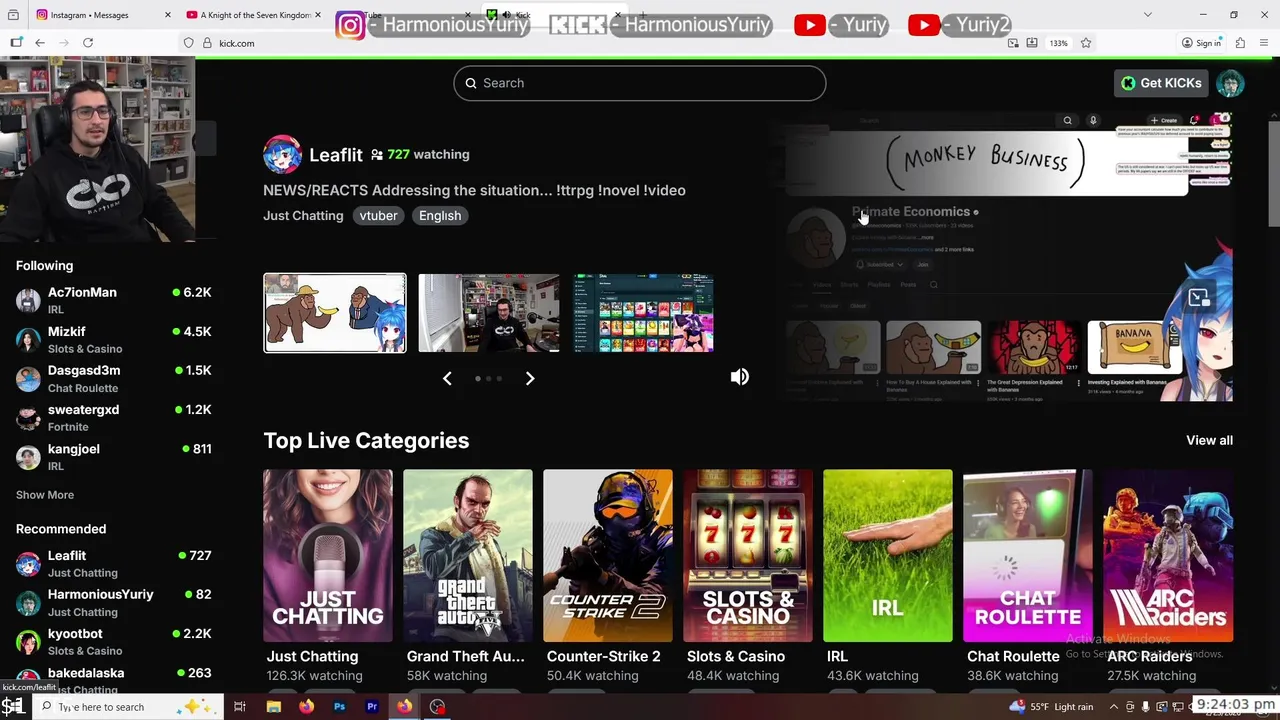Open the Firefox view icon left of tabs
The image size is (1280, 720).
click(13, 15)
